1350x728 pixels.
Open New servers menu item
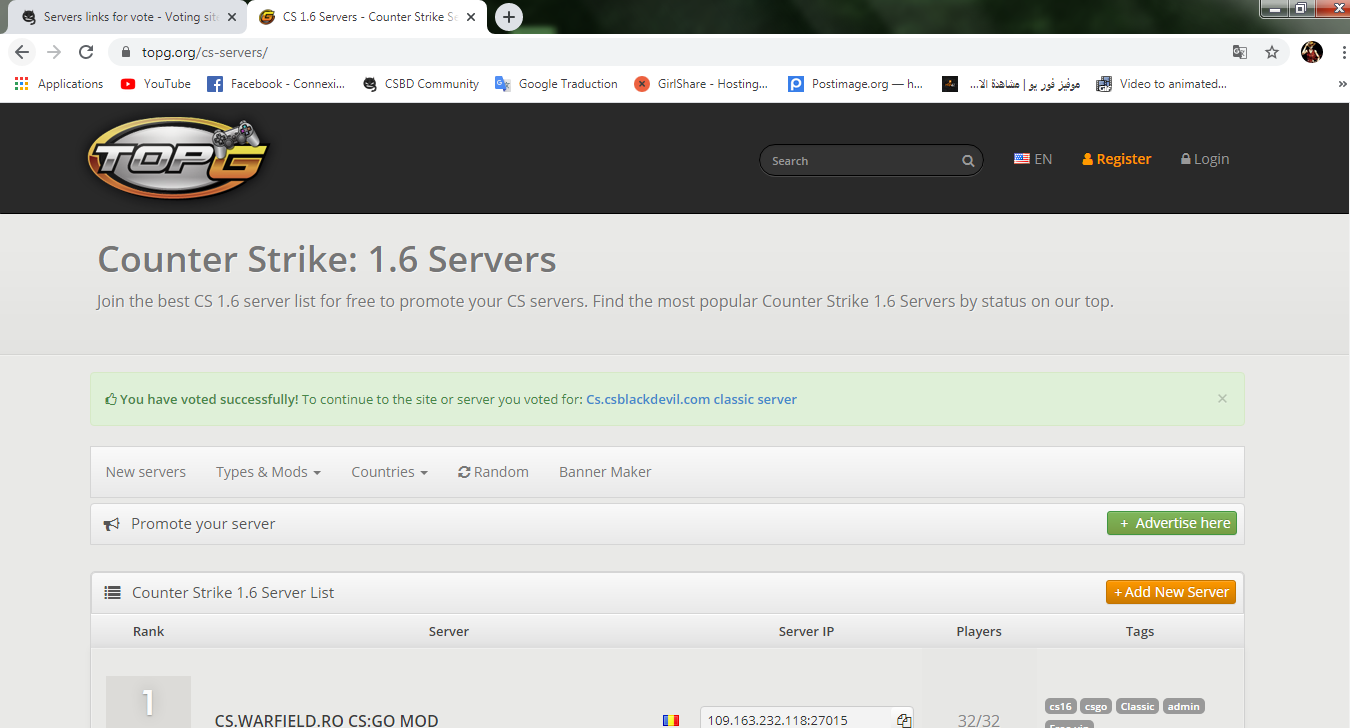[146, 472]
